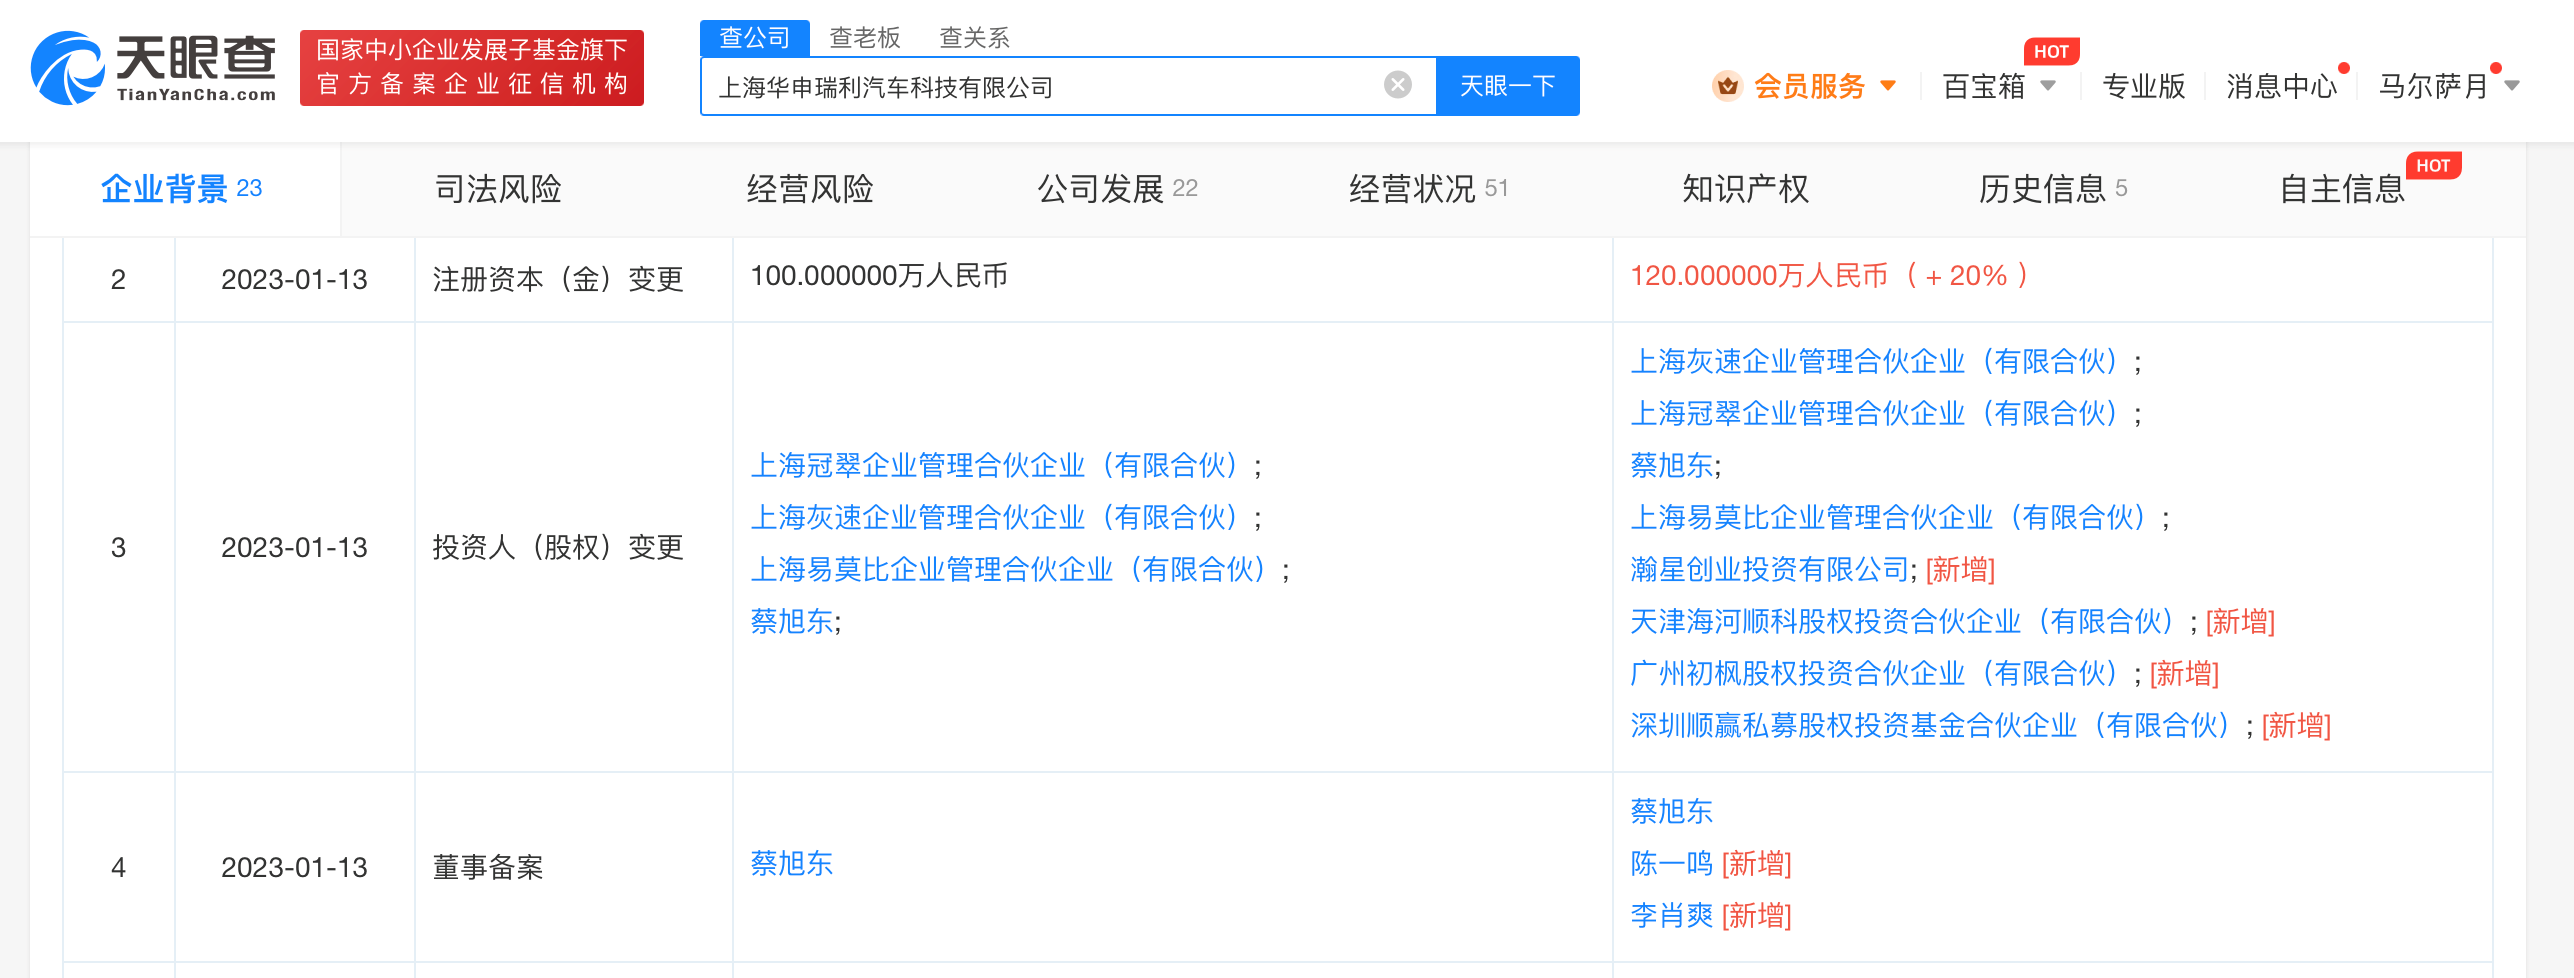Click 会员服务 in the header
The width and height of the screenshot is (2574, 978).
pos(1809,86)
